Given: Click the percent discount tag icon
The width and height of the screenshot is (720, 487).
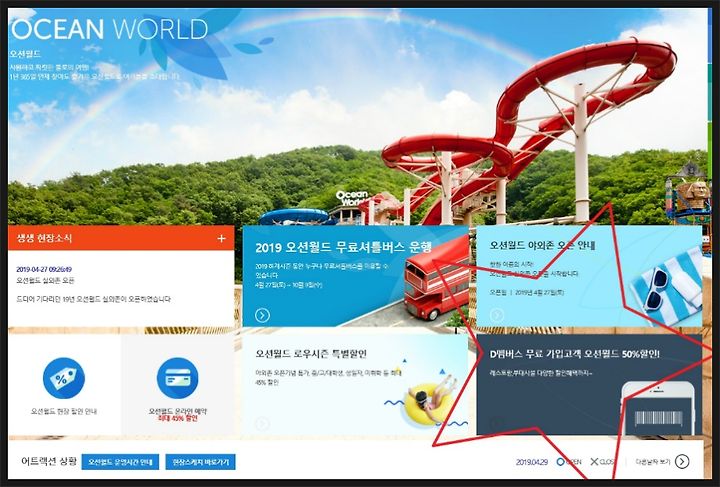Looking at the screenshot, I should 64,378.
